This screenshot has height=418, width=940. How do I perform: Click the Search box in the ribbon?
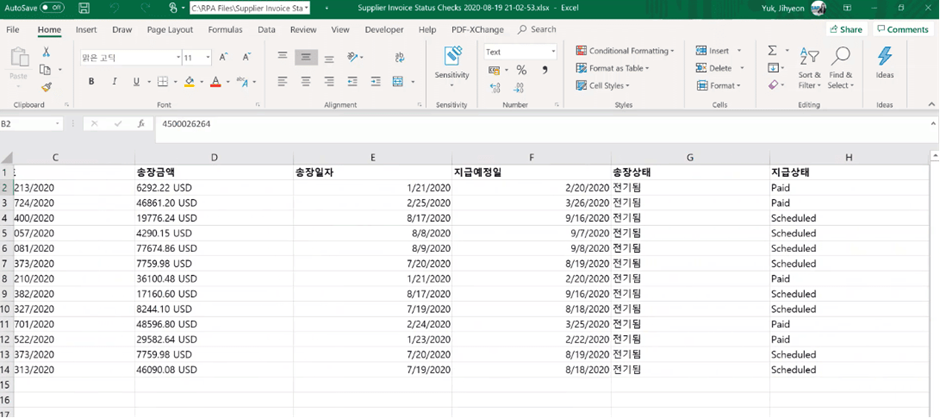coord(538,29)
